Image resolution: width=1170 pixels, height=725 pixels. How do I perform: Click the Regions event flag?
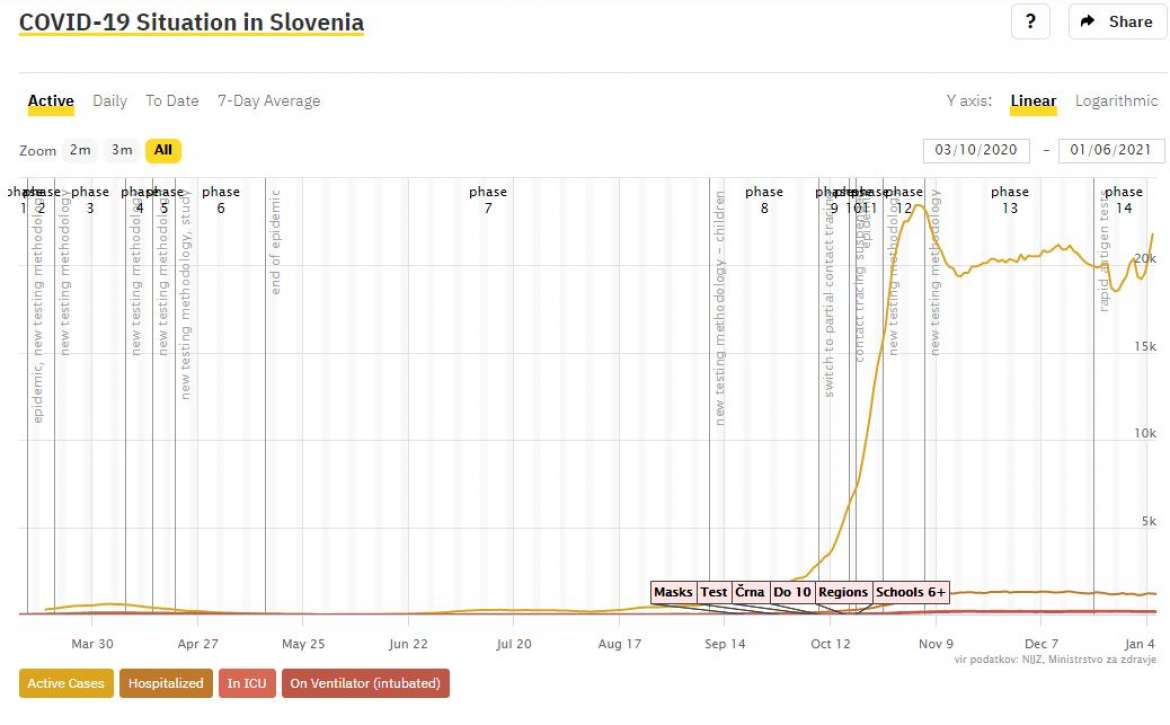pyautogui.click(x=843, y=592)
